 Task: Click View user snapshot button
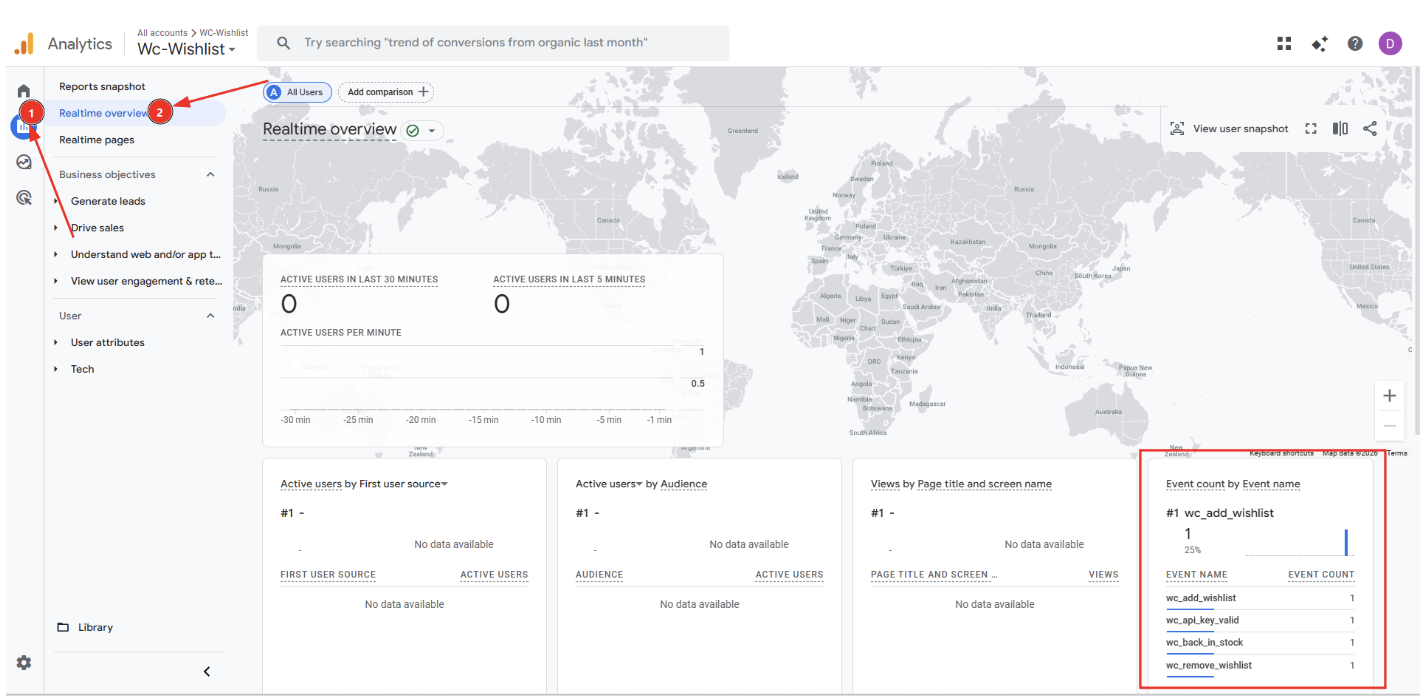coord(1229,129)
